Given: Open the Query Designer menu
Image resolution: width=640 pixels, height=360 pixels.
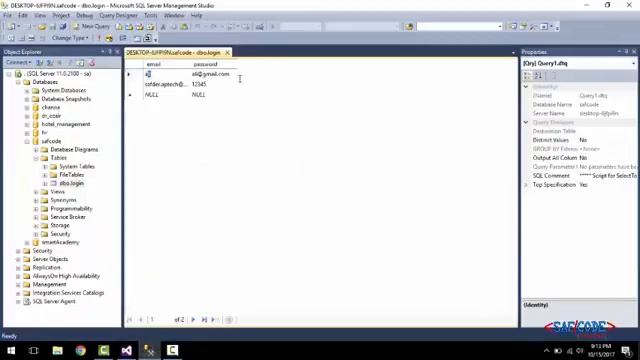Looking at the screenshot, I should [x=118, y=16].
